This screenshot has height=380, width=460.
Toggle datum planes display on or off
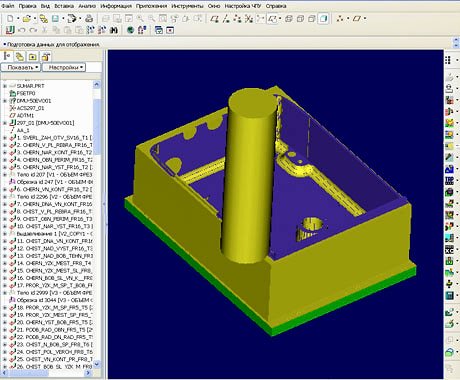pyautogui.click(x=214, y=19)
